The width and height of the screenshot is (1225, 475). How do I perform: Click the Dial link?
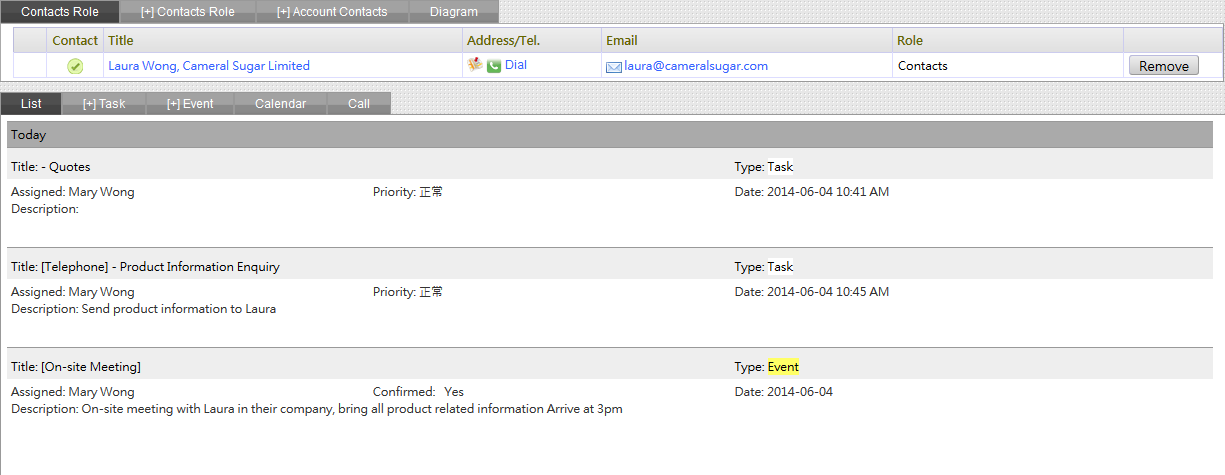click(x=516, y=65)
